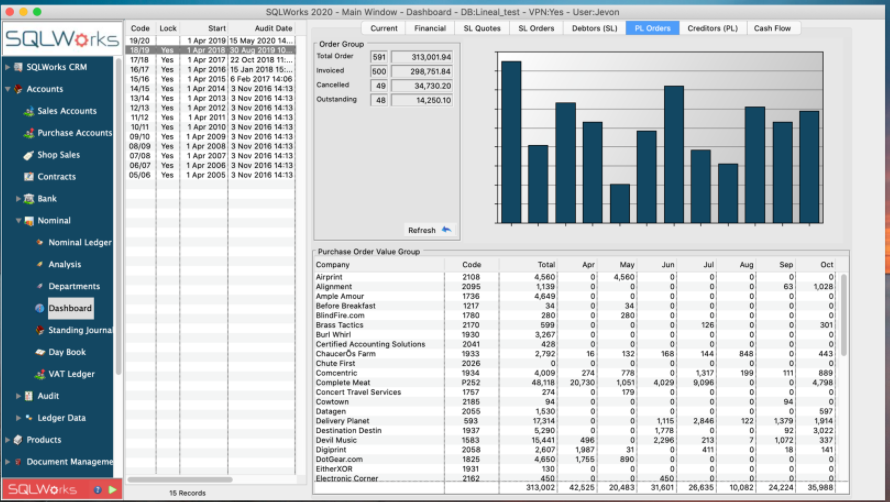The image size is (890, 502).
Task: Switch to the Financial tab
Action: 430,28
